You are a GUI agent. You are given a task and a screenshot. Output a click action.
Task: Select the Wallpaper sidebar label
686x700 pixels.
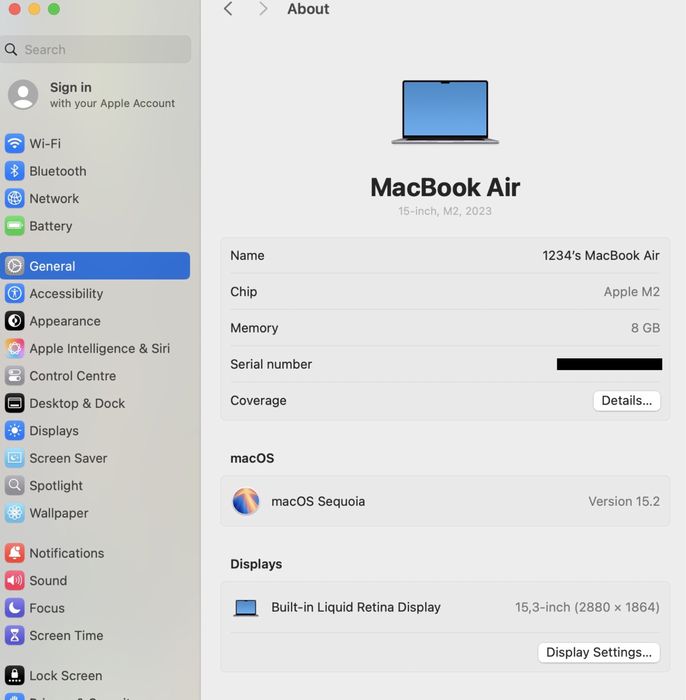(x=59, y=513)
